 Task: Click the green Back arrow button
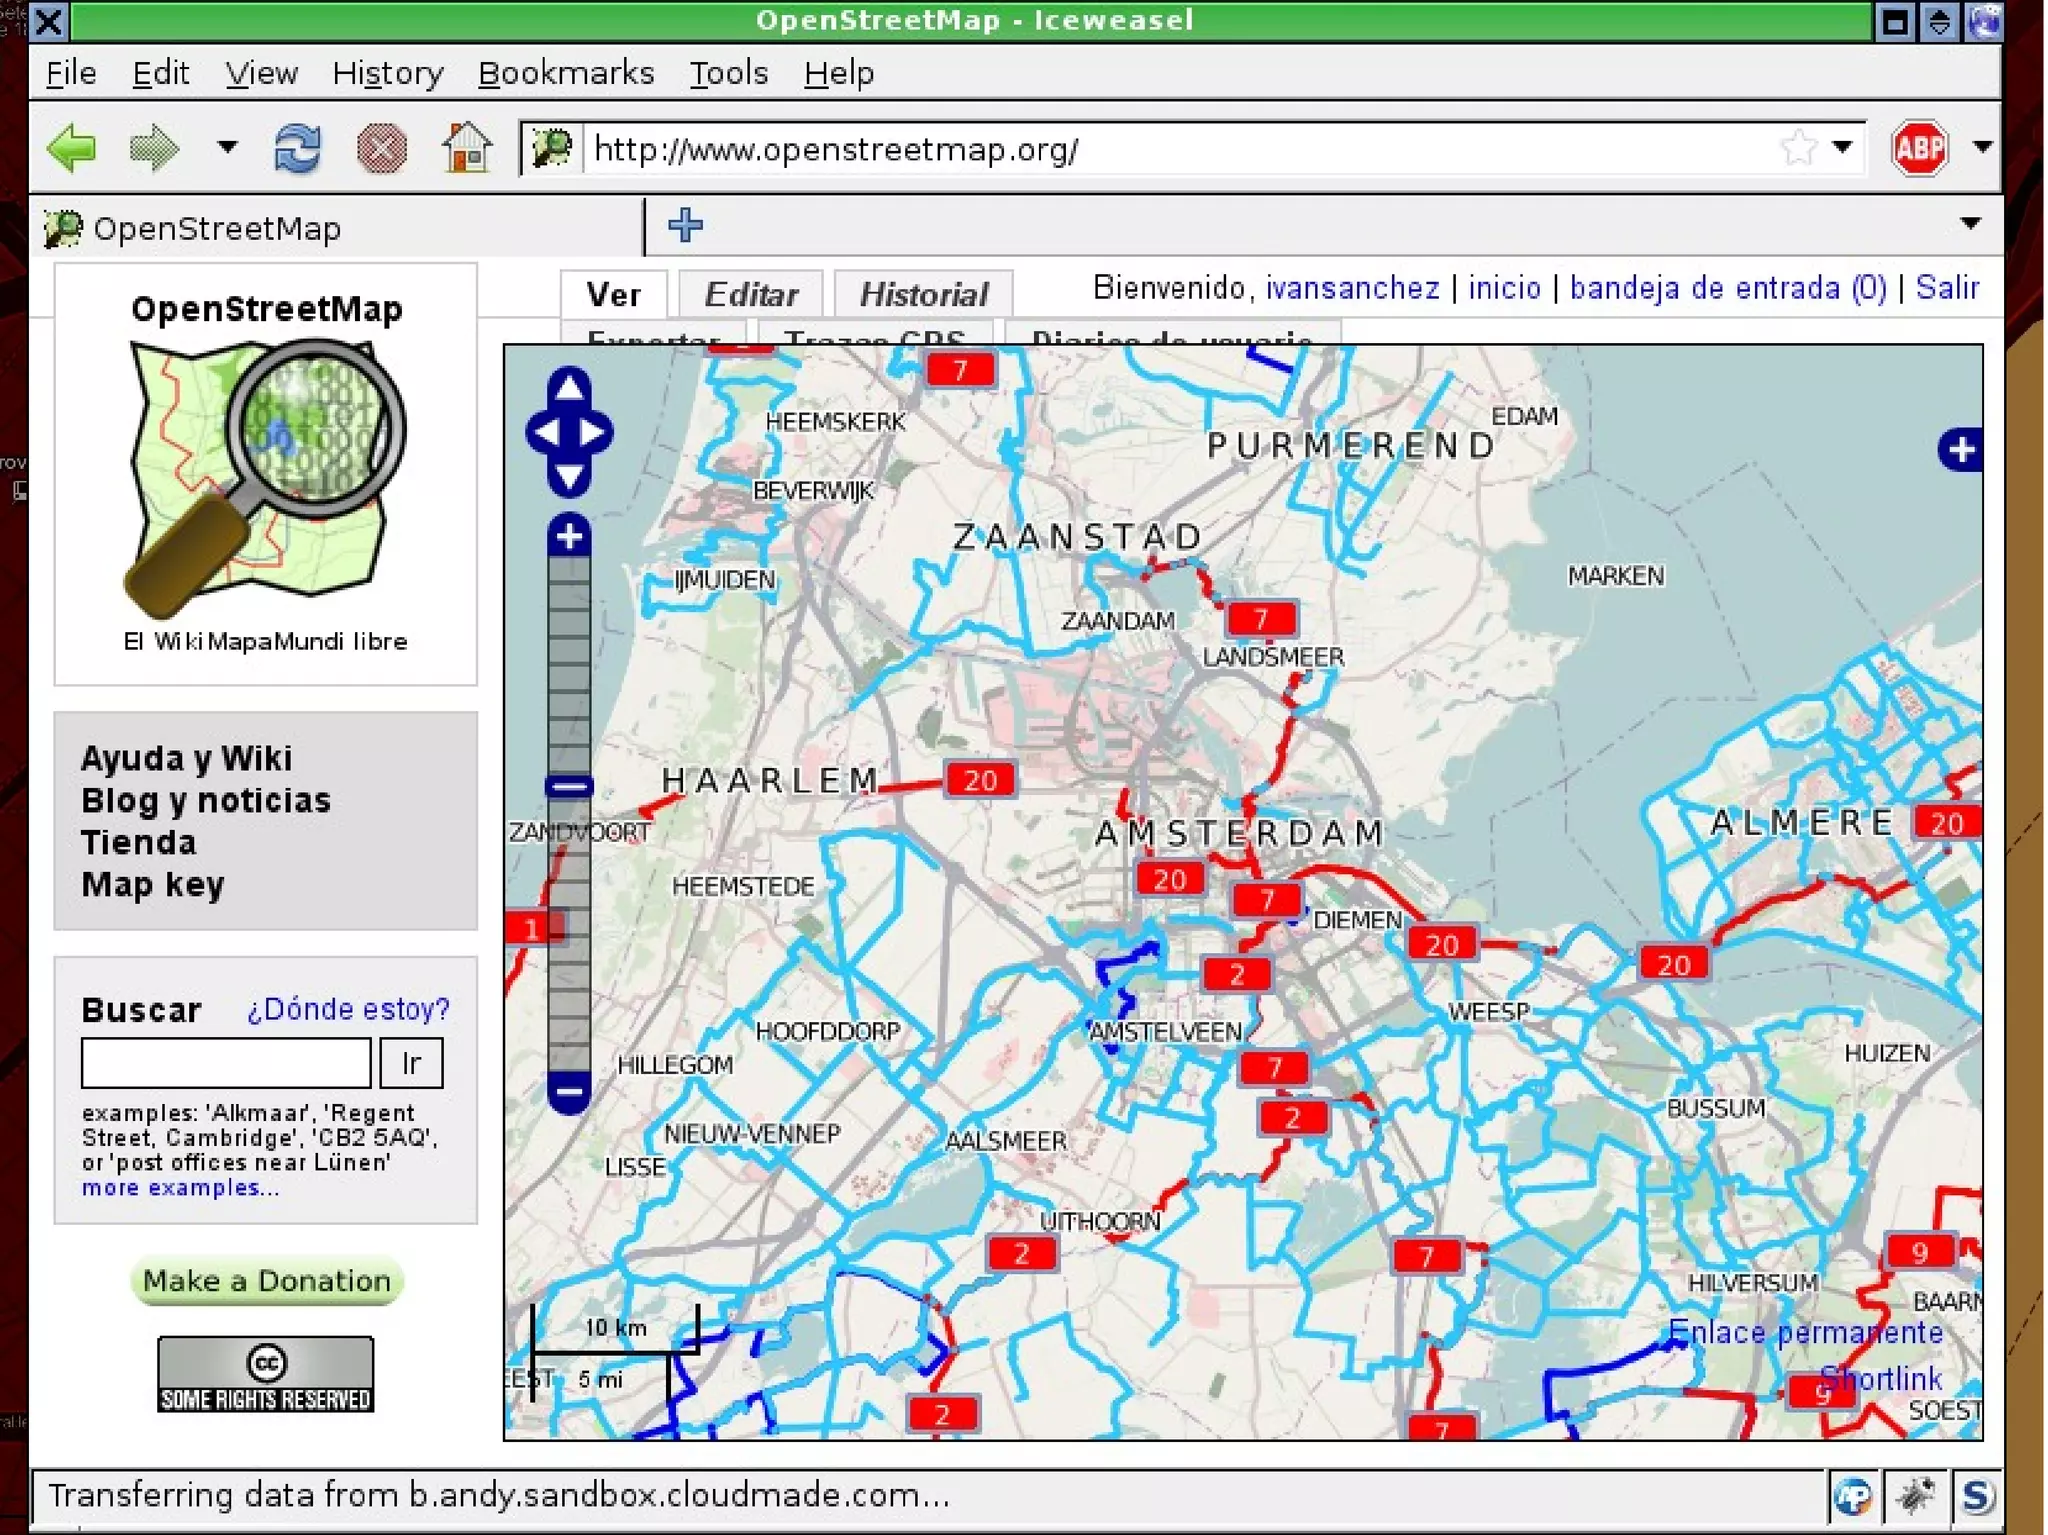coord(72,148)
